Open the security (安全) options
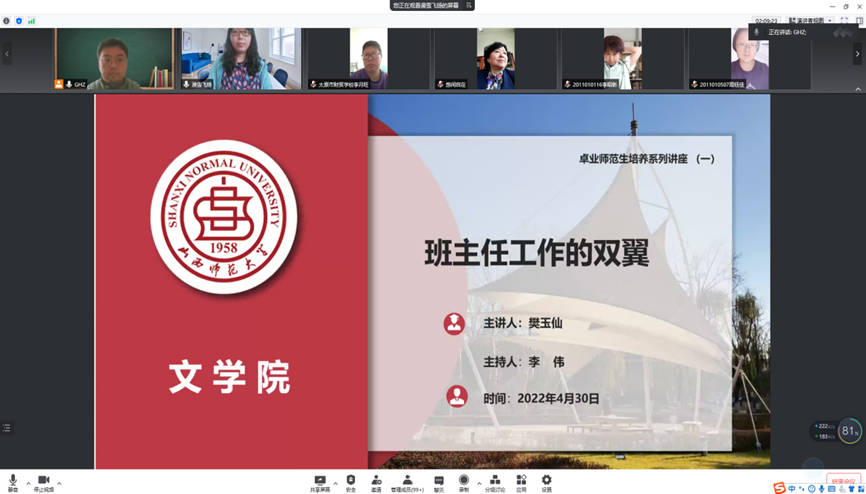This screenshot has height=494, width=866. click(351, 481)
